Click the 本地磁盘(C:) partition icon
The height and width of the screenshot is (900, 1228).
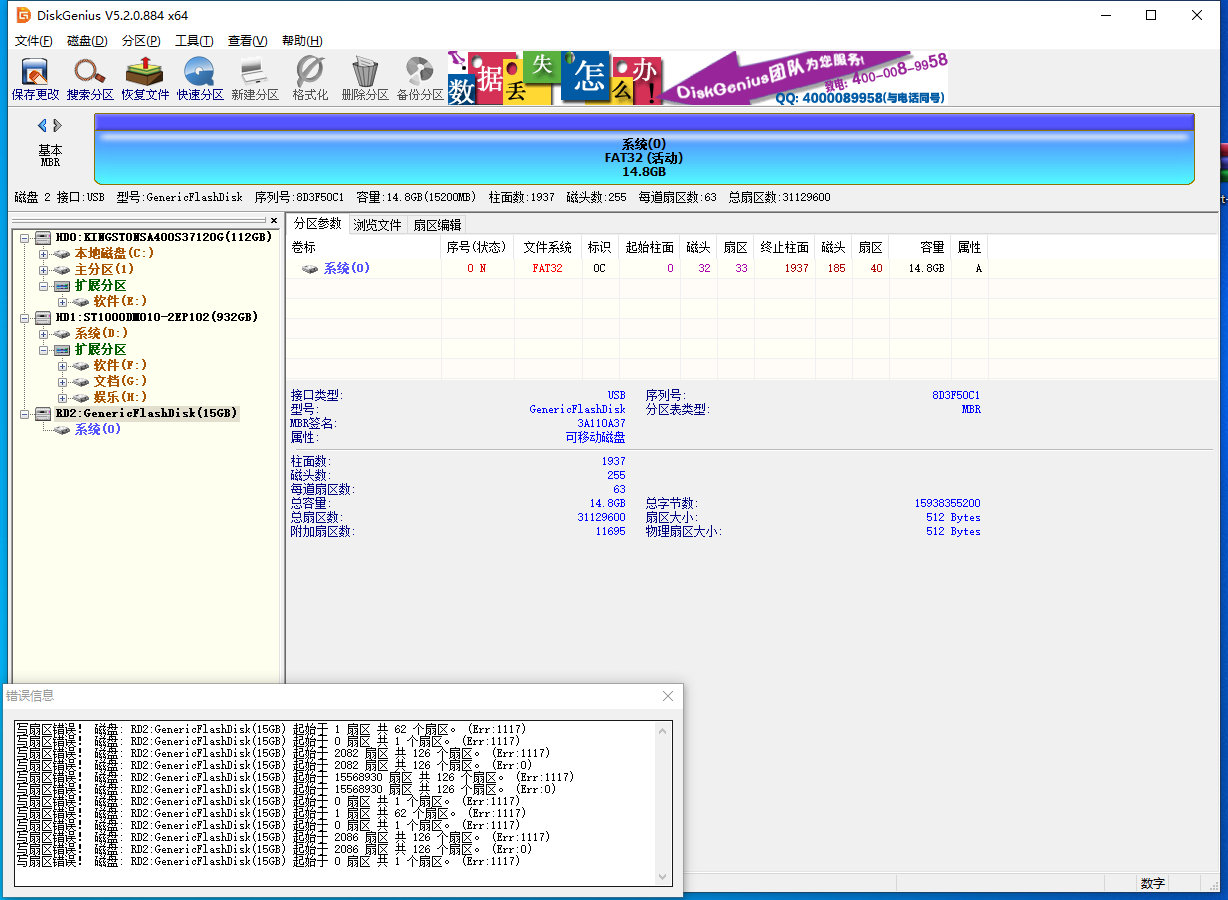(62, 253)
